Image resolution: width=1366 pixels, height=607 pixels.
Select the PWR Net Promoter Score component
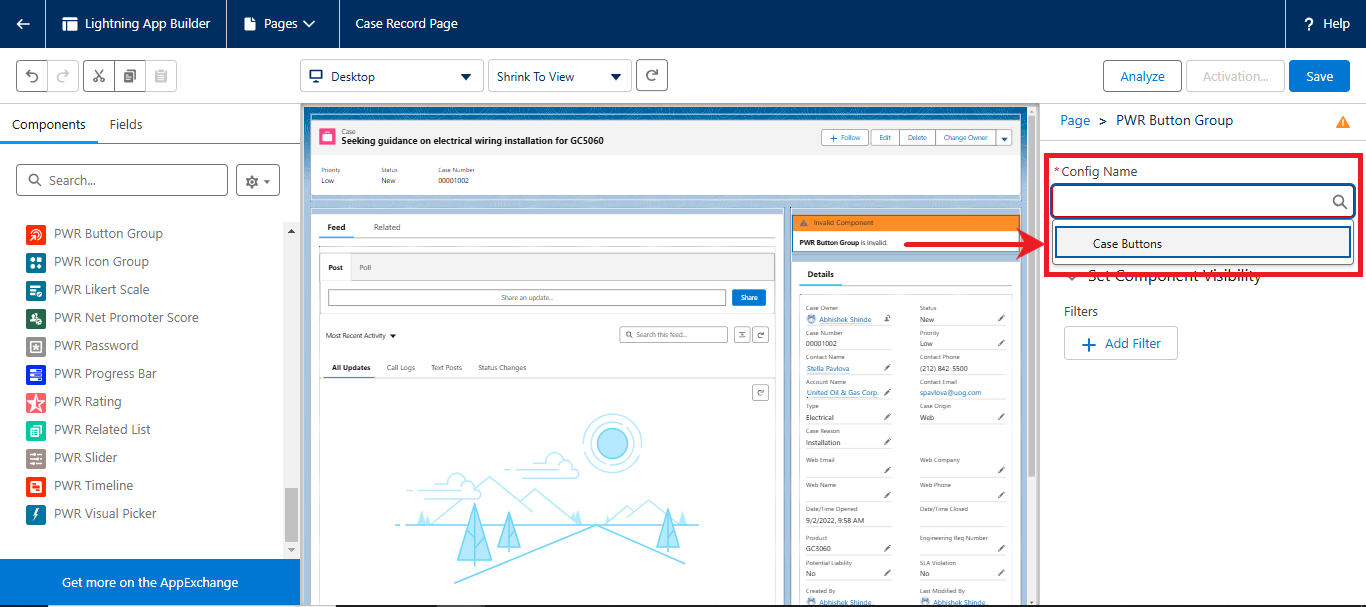[x=126, y=318]
